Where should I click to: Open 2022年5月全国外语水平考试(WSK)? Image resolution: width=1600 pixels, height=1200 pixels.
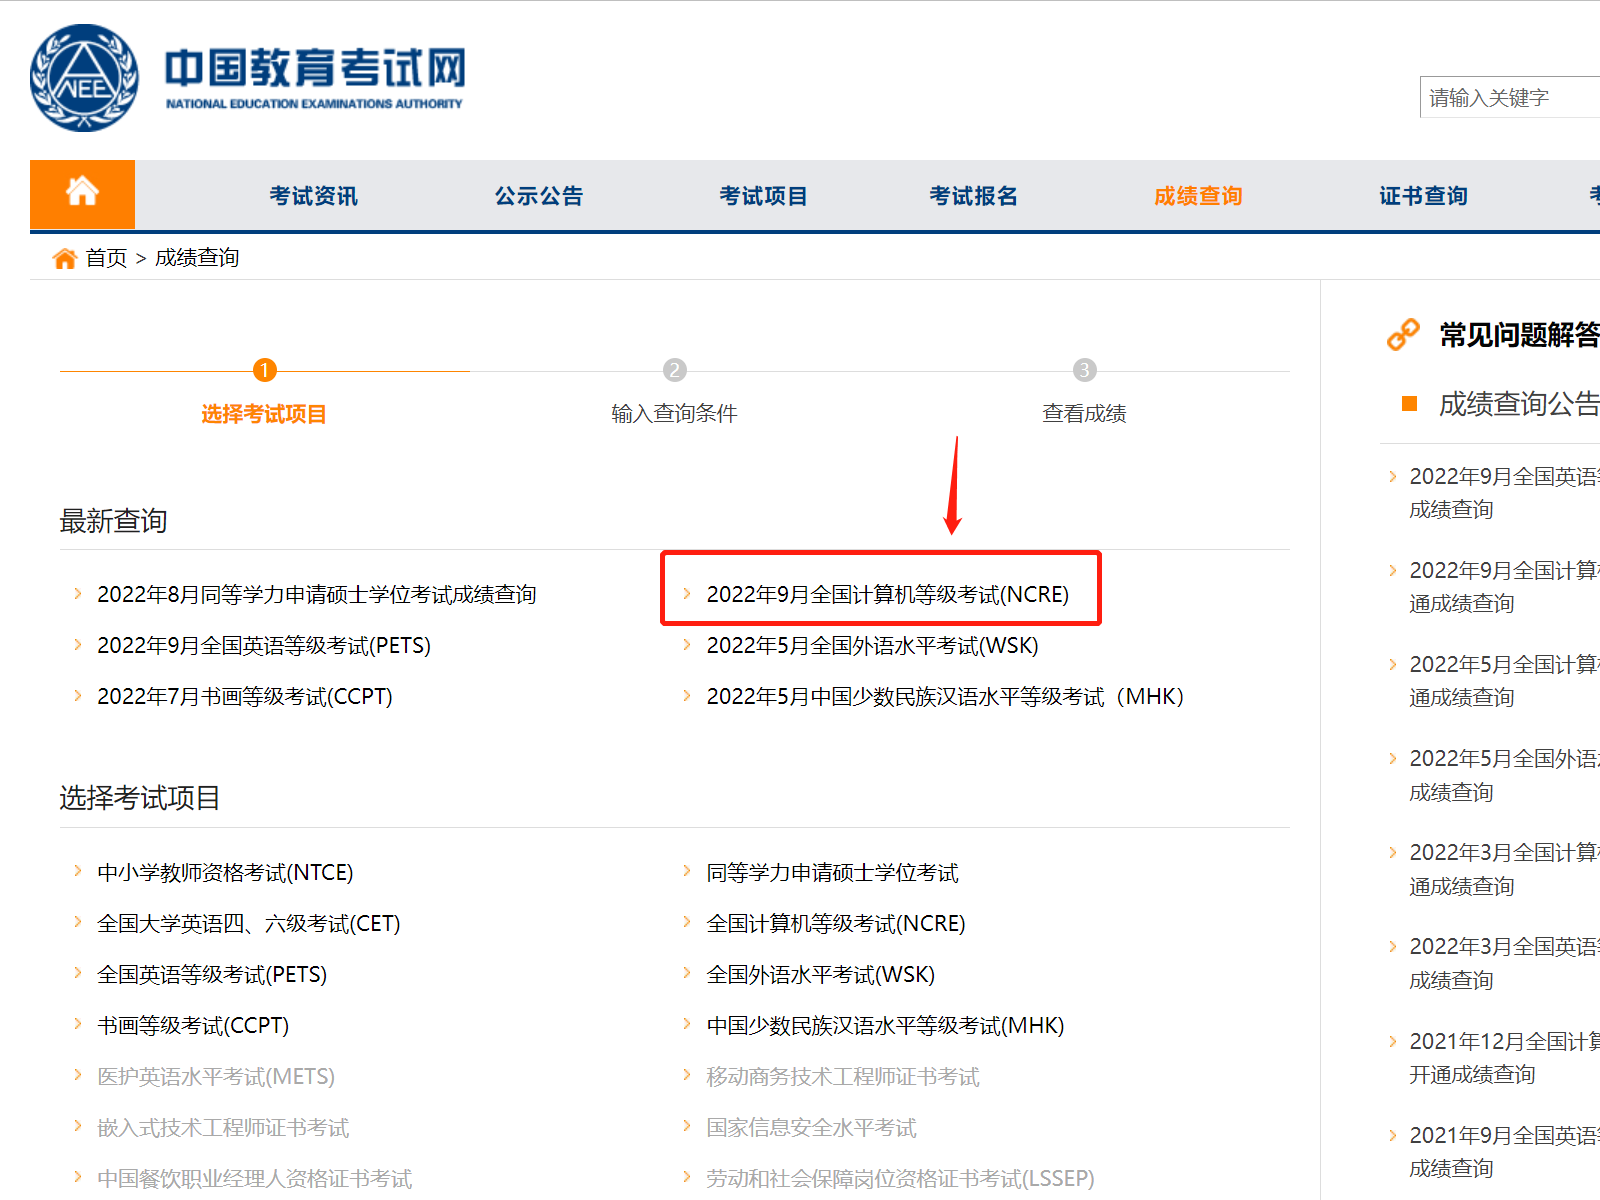(x=873, y=646)
